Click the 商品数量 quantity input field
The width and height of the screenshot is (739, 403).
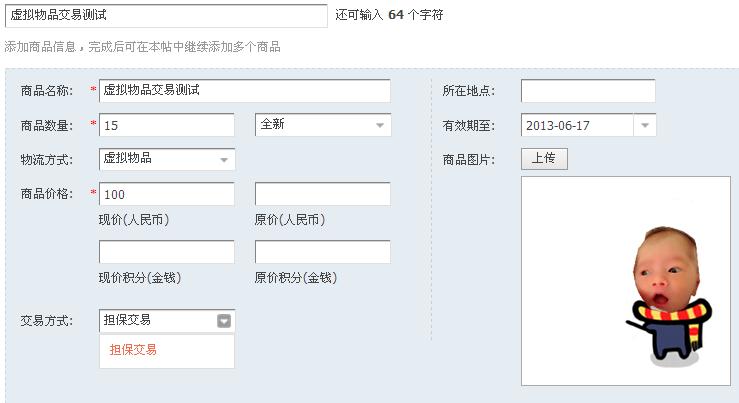pos(166,125)
